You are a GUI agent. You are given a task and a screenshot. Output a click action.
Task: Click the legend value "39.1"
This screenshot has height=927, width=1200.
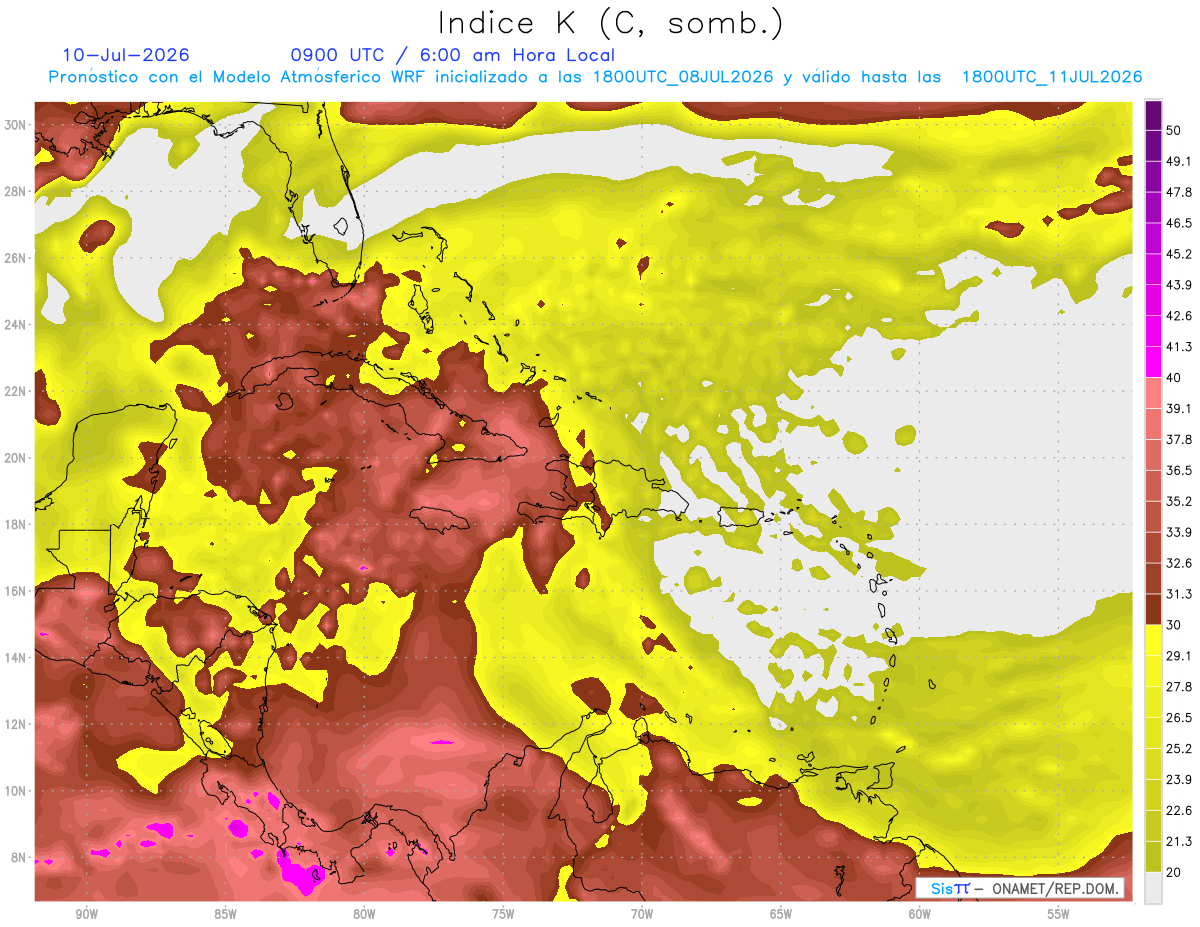(x=1179, y=408)
